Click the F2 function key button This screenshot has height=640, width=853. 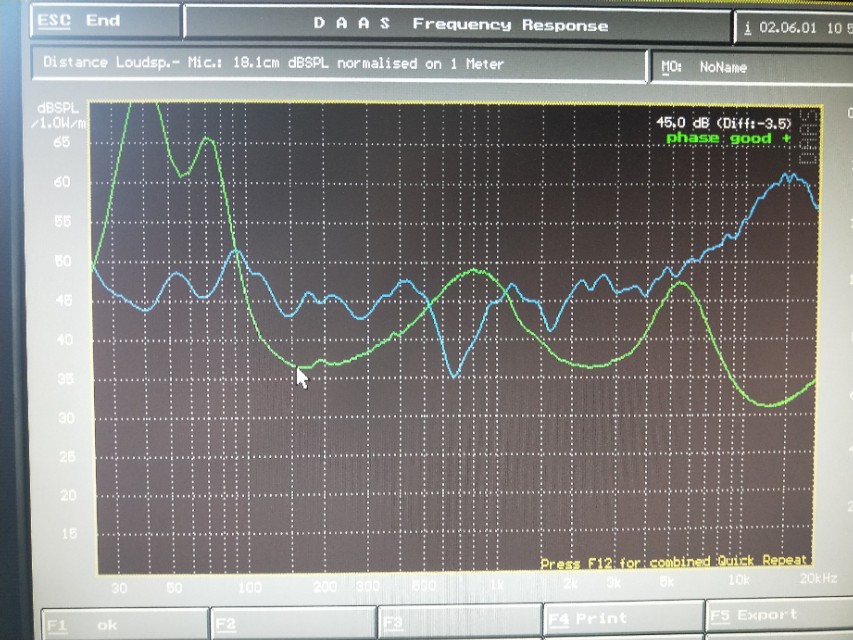[293, 623]
